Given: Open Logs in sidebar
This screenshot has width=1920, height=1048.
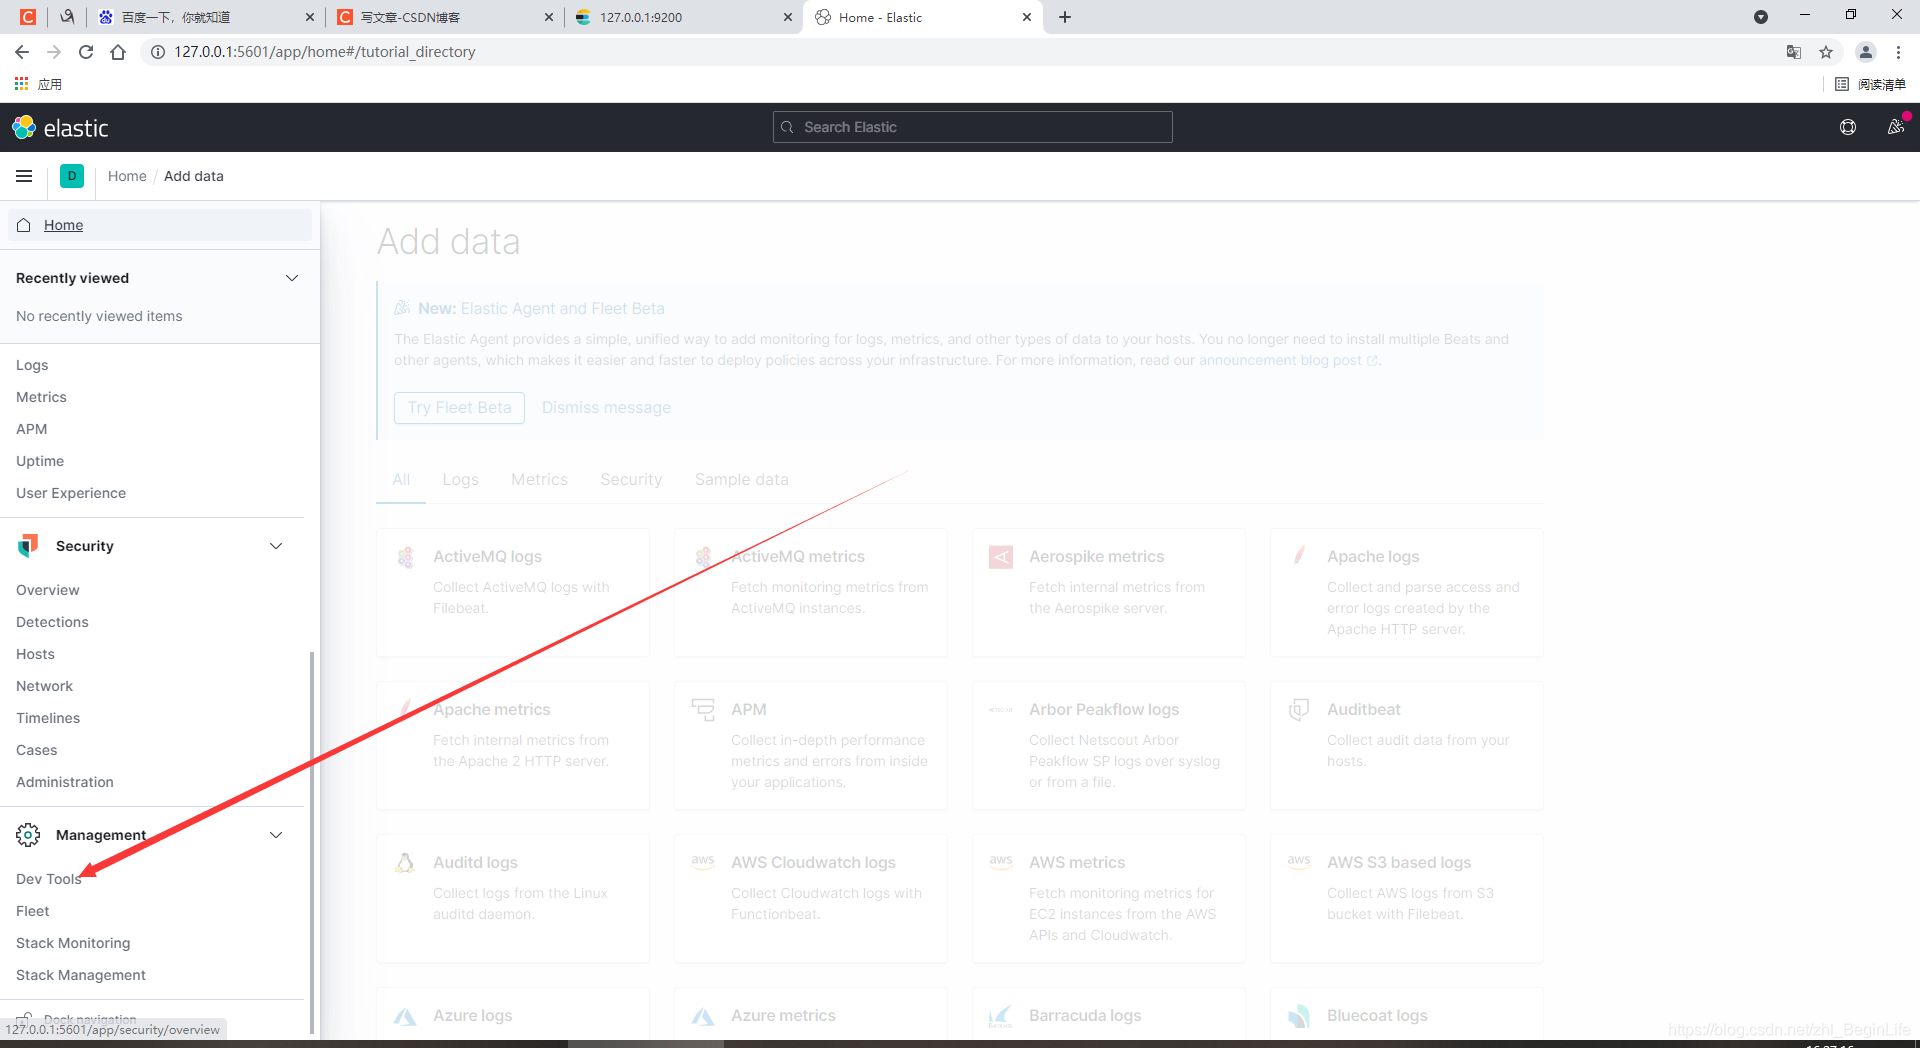Looking at the screenshot, I should coord(32,365).
